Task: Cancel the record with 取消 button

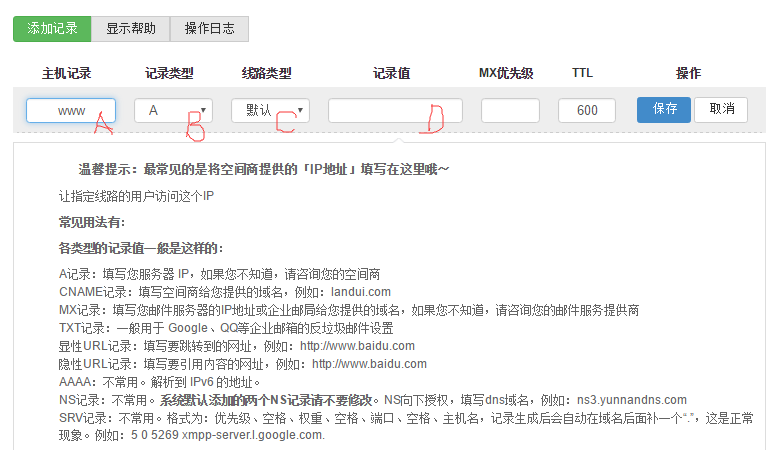Action: point(721,109)
